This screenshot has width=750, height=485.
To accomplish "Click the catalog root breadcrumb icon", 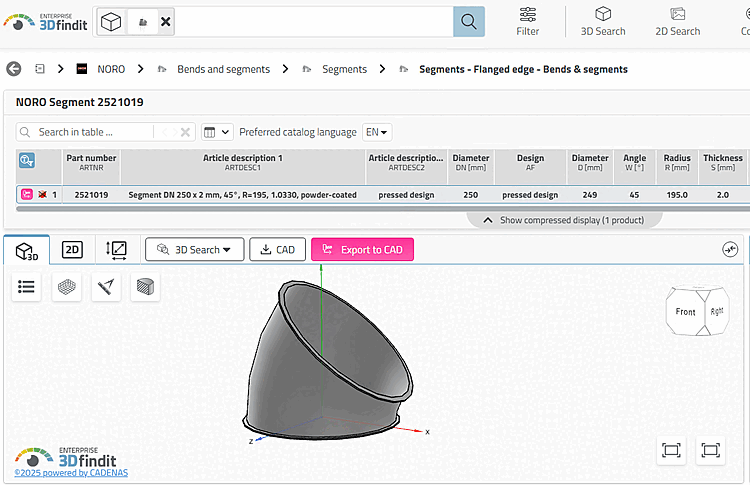I will coord(40,69).
